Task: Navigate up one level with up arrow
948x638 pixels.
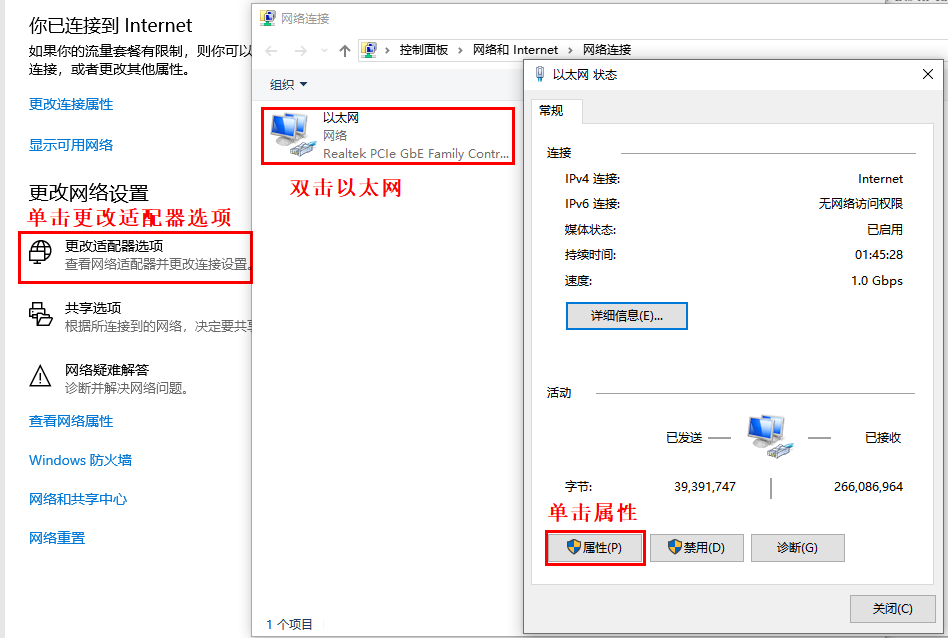Action: (345, 51)
